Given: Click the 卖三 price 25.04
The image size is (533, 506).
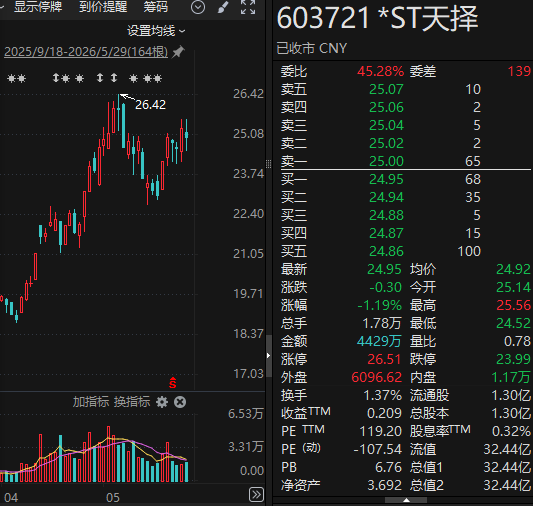Looking at the screenshot, I should (386, 125).
